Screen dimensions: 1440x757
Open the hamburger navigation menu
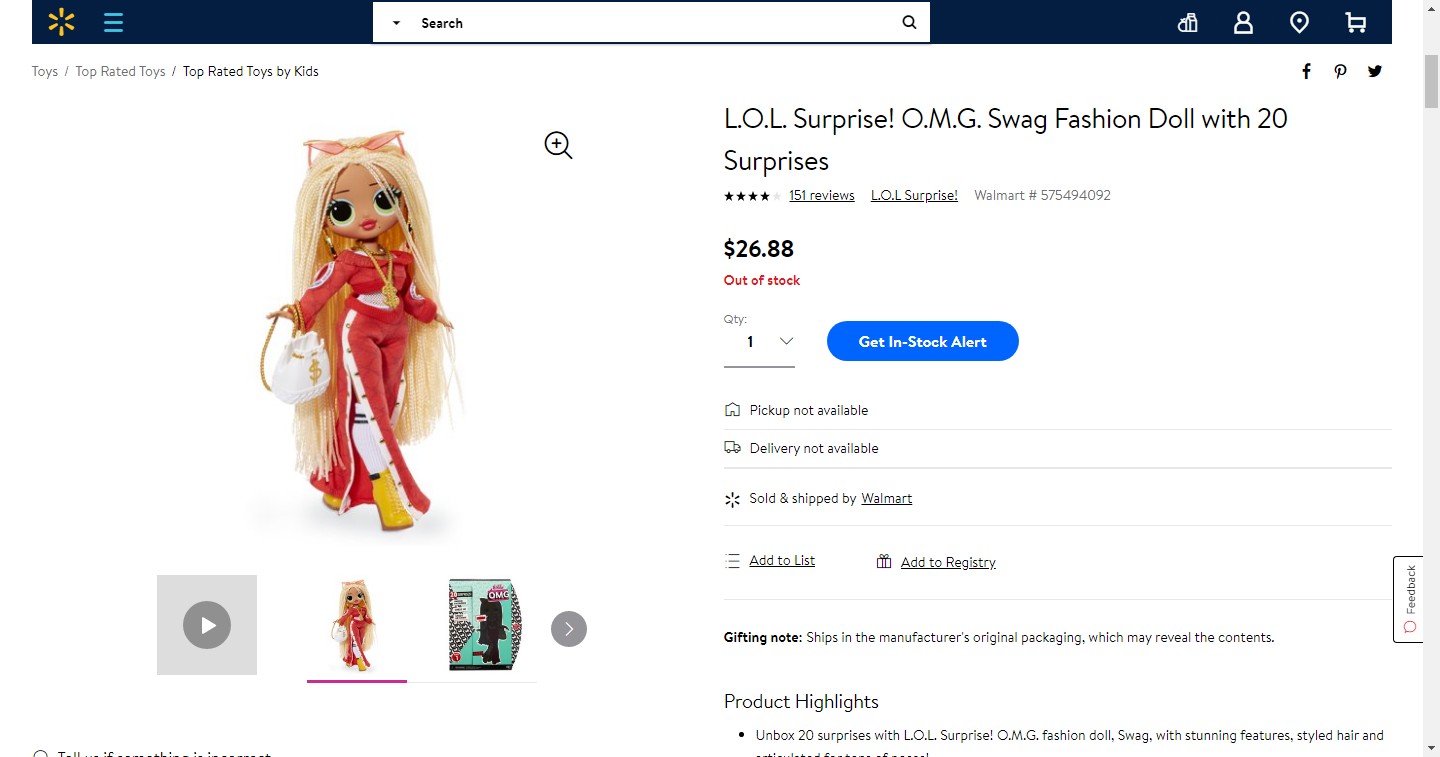click(114, 22)
